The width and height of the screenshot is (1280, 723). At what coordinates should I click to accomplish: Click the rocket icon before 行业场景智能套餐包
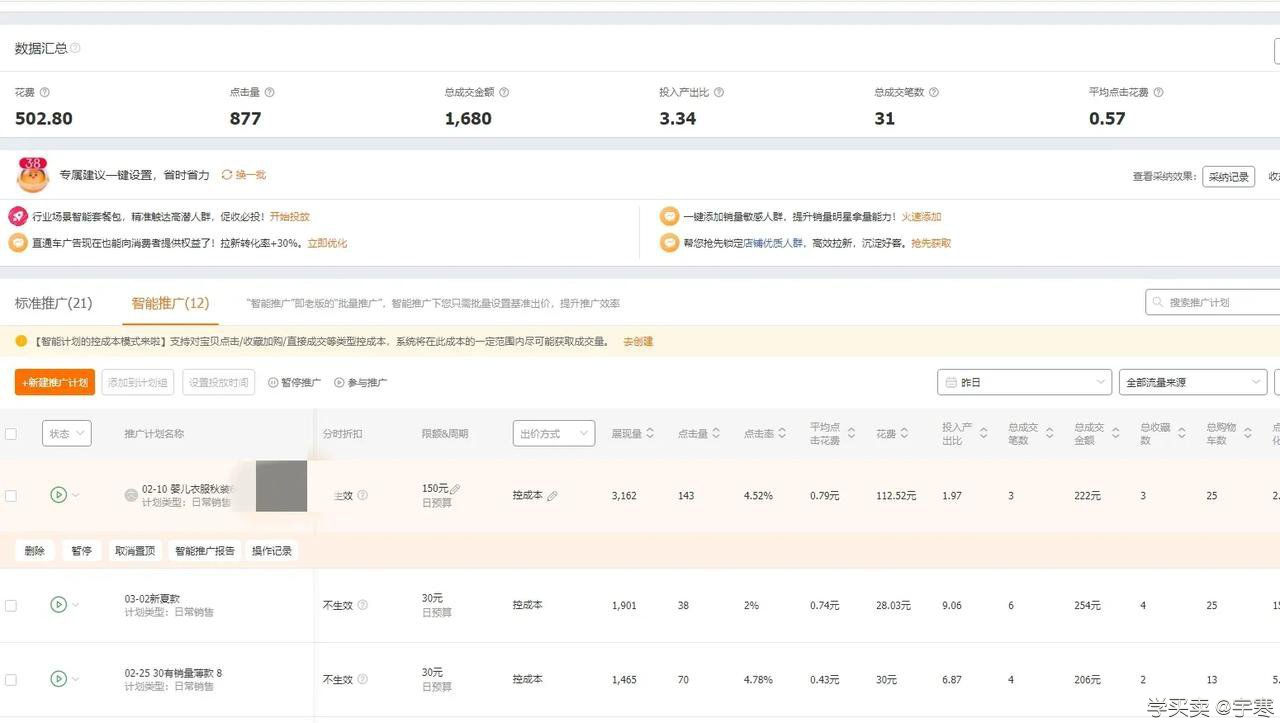[x=18, y=216]
